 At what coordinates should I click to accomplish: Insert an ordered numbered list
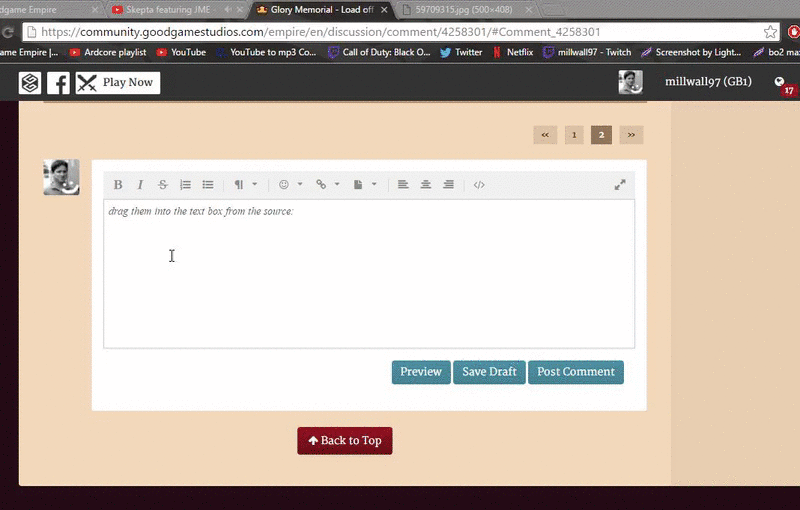185,185
